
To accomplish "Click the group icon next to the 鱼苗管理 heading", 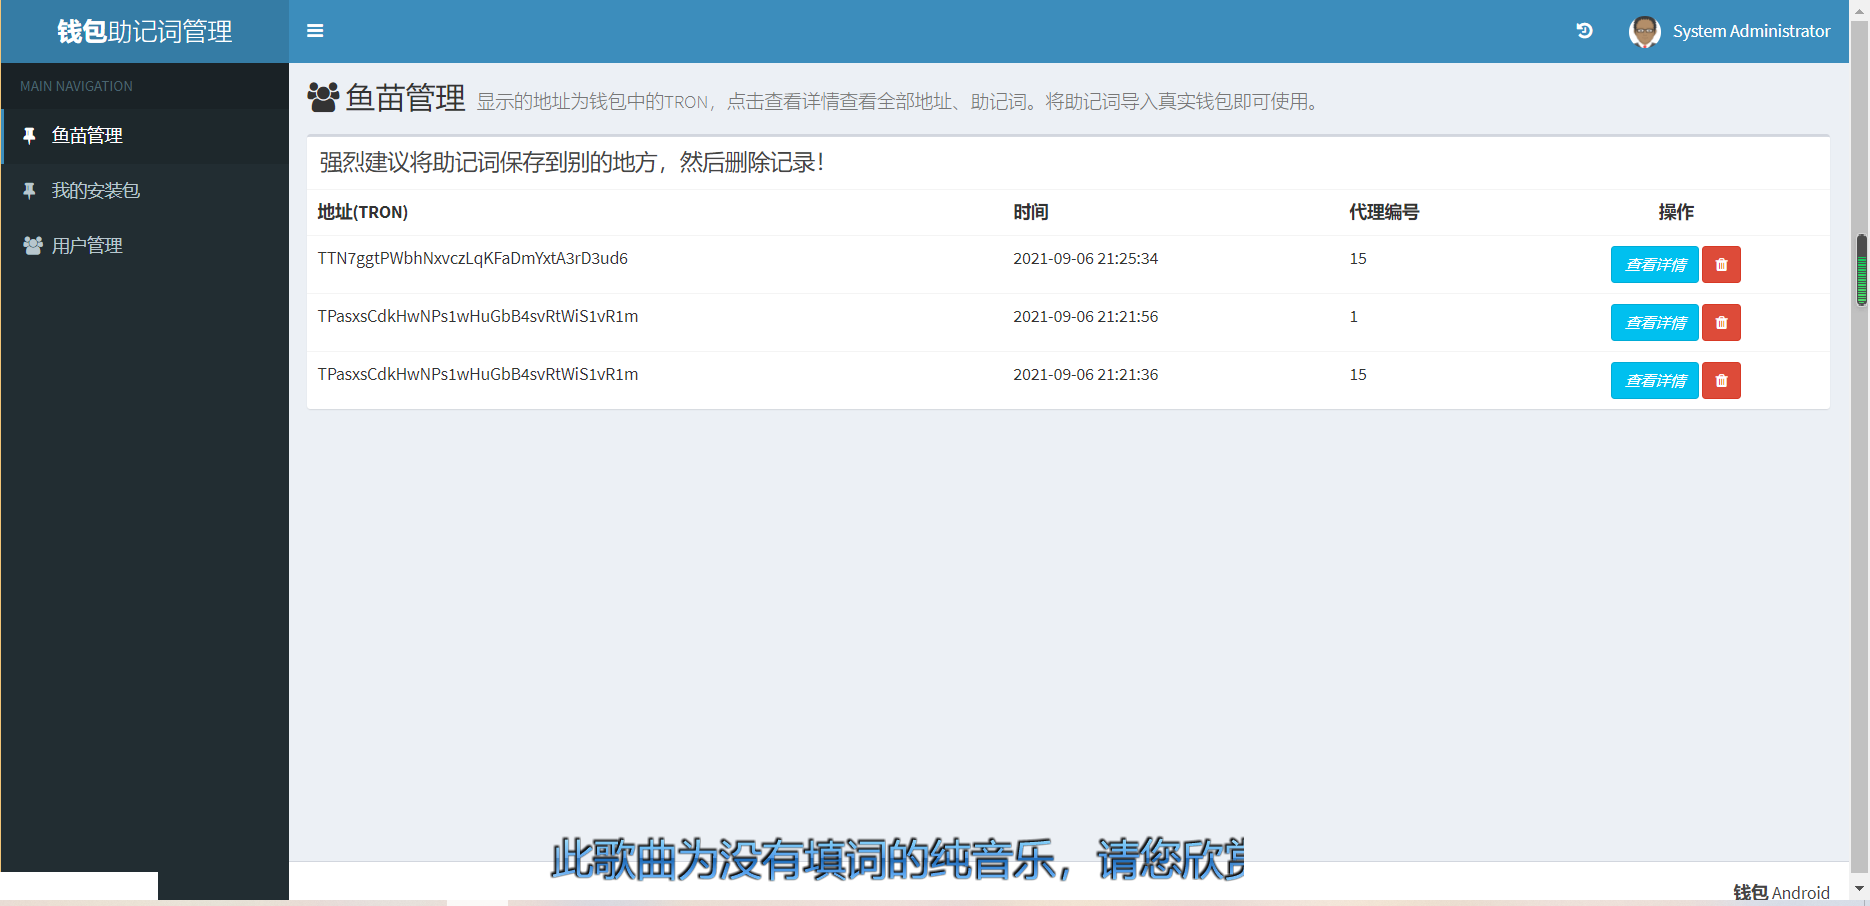I will click(323, 97).
